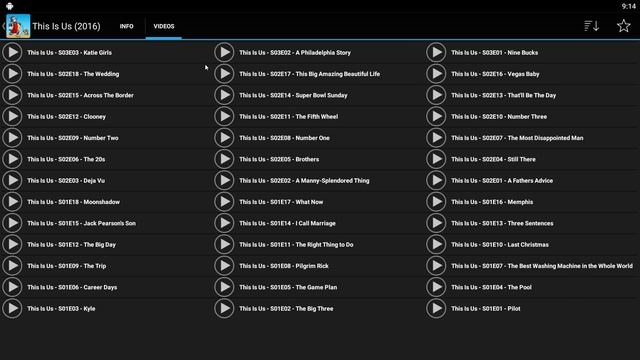Open the This Is Us show thumbnail
Viewport: 640px width, 360px height.
(x=18, y=26)
